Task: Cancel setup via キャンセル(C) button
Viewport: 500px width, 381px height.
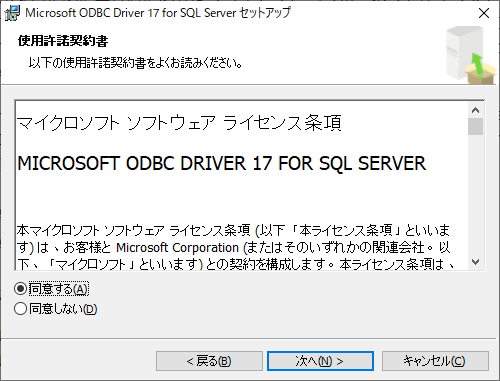Action: (x=435, y=361)
